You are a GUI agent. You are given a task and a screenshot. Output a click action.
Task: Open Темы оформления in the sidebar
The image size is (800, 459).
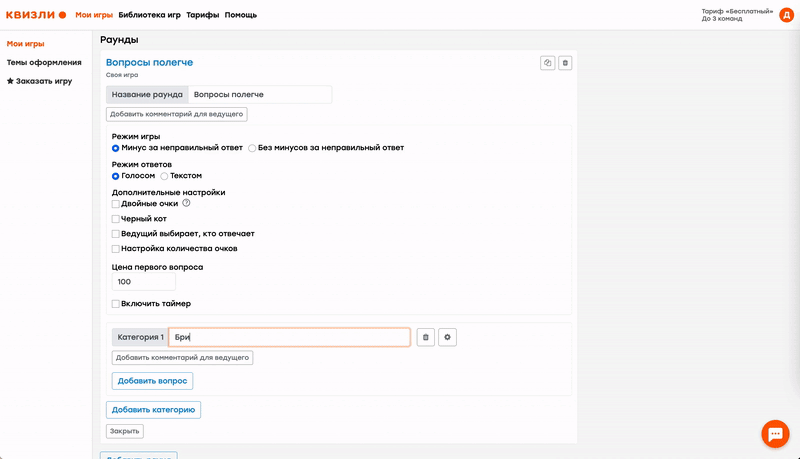[x=44, y=62]
